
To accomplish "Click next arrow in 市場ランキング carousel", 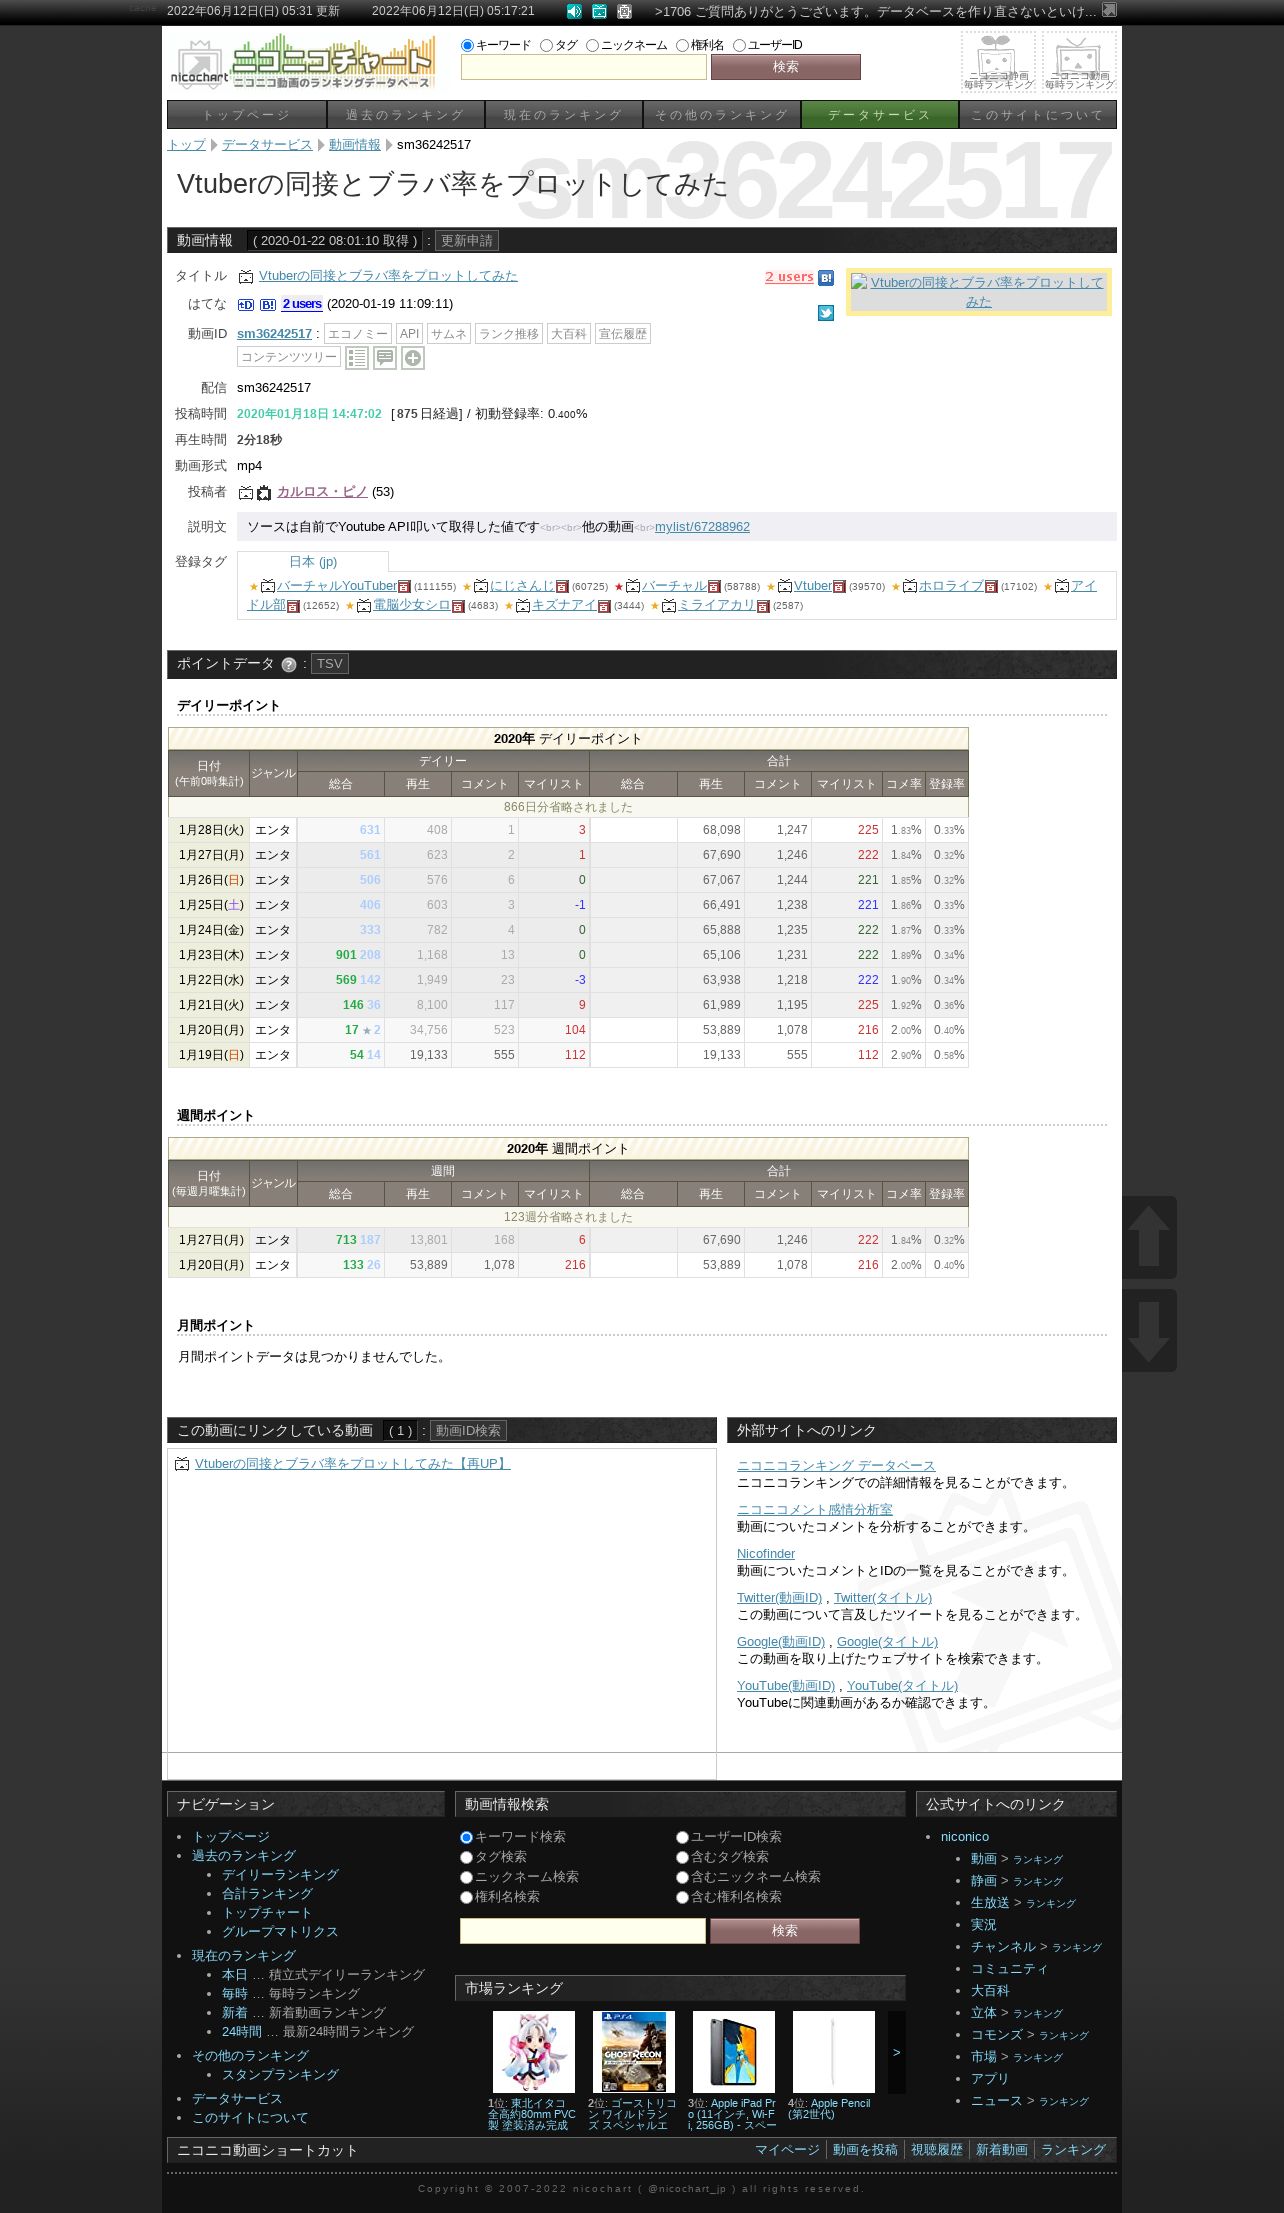I will pos(897,2052).
